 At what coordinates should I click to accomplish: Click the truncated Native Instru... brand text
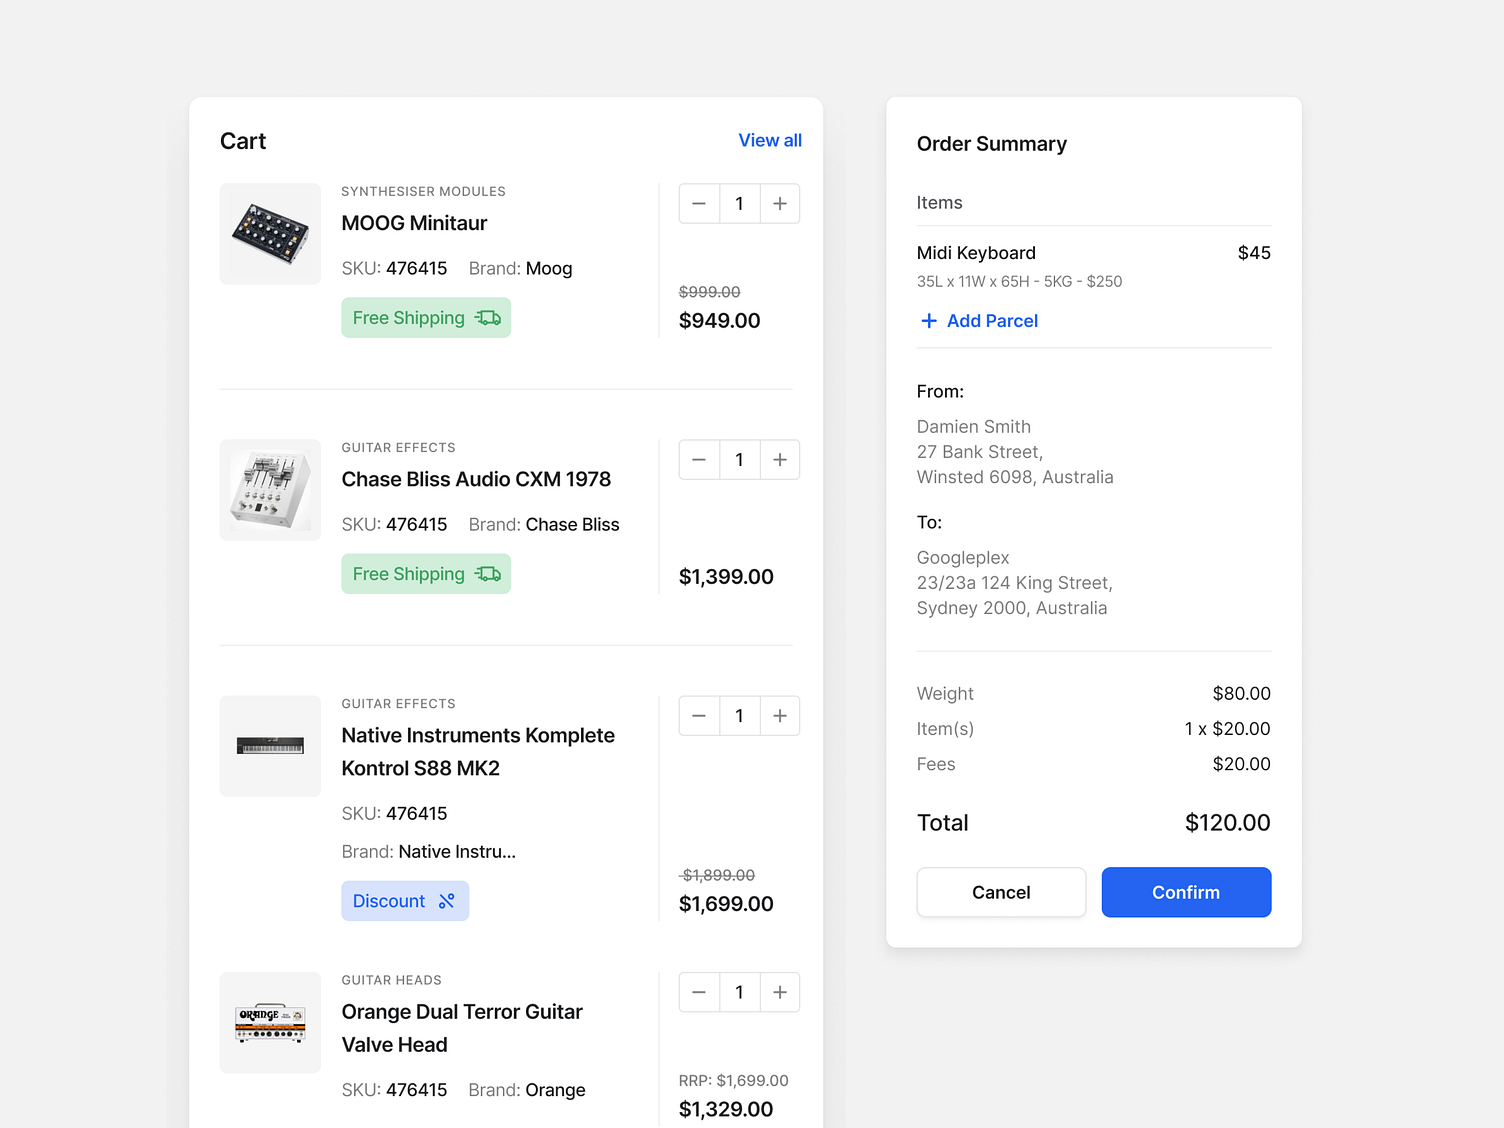click(x=457, y=852)
